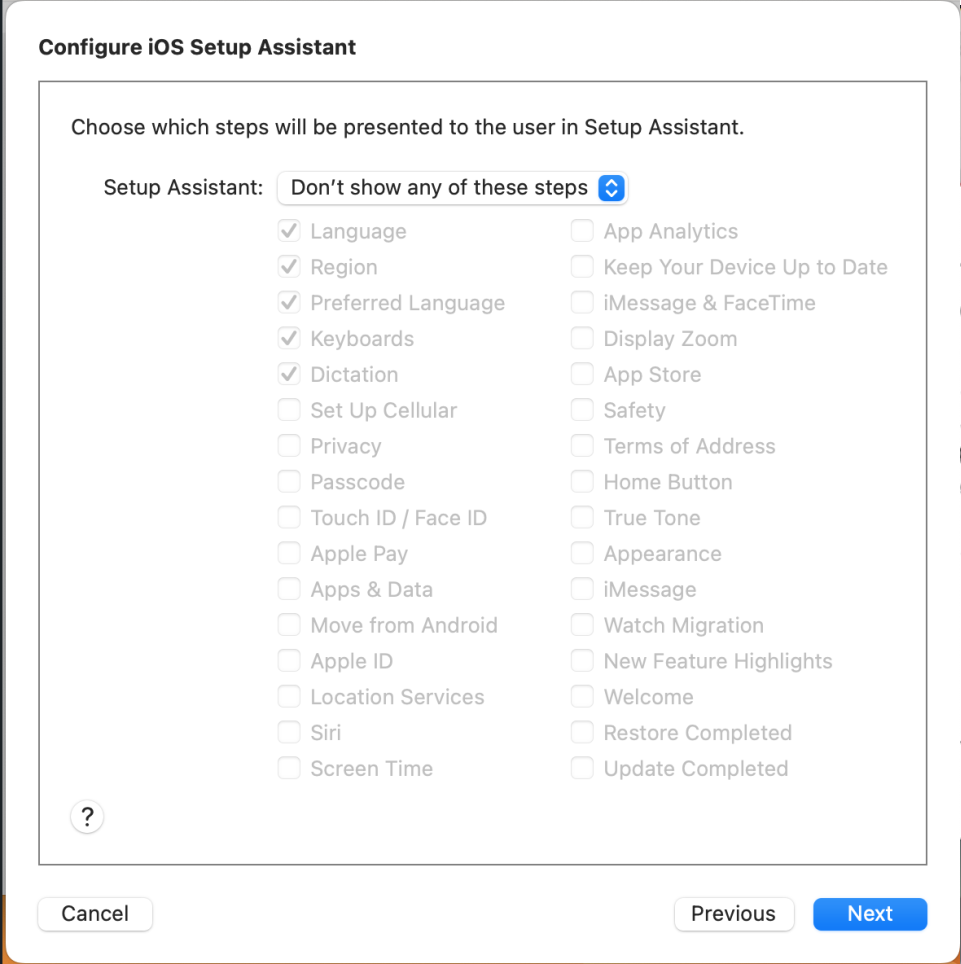The height and width of the screenshot is (964, 961).
Task: Cancel the Setup Assistant configuration
Action: 95,913
